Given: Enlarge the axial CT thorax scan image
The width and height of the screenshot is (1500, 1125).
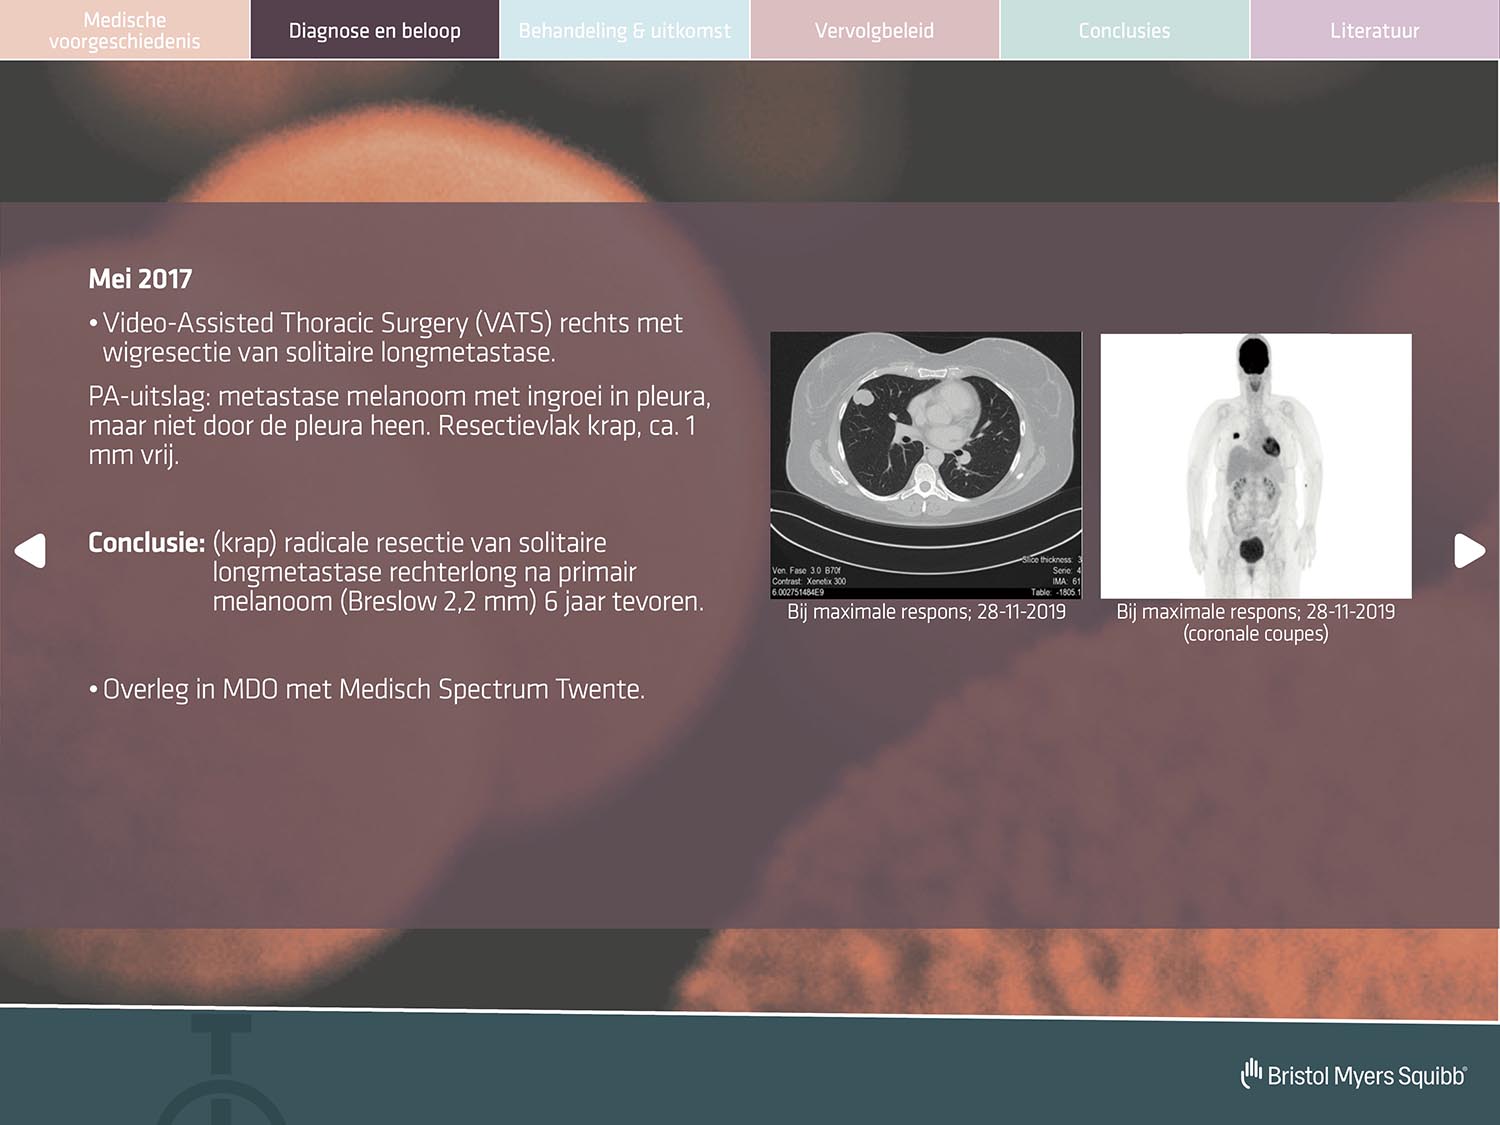Looking at the screenshot, I should click(x=926, y=465).
